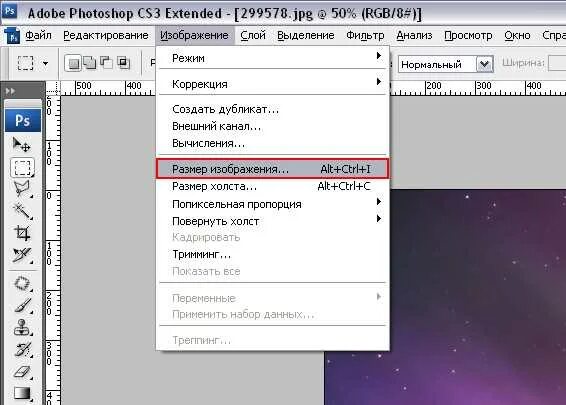Open the Редактирование menu
Viewport: 566px width, 405px height.
pyautogui.click(x=106, y=35)
